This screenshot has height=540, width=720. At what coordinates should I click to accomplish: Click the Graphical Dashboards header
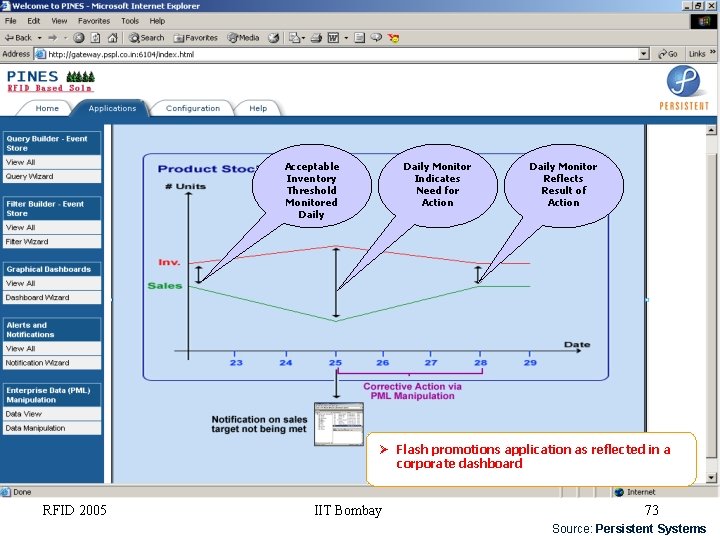coord(52,269)
